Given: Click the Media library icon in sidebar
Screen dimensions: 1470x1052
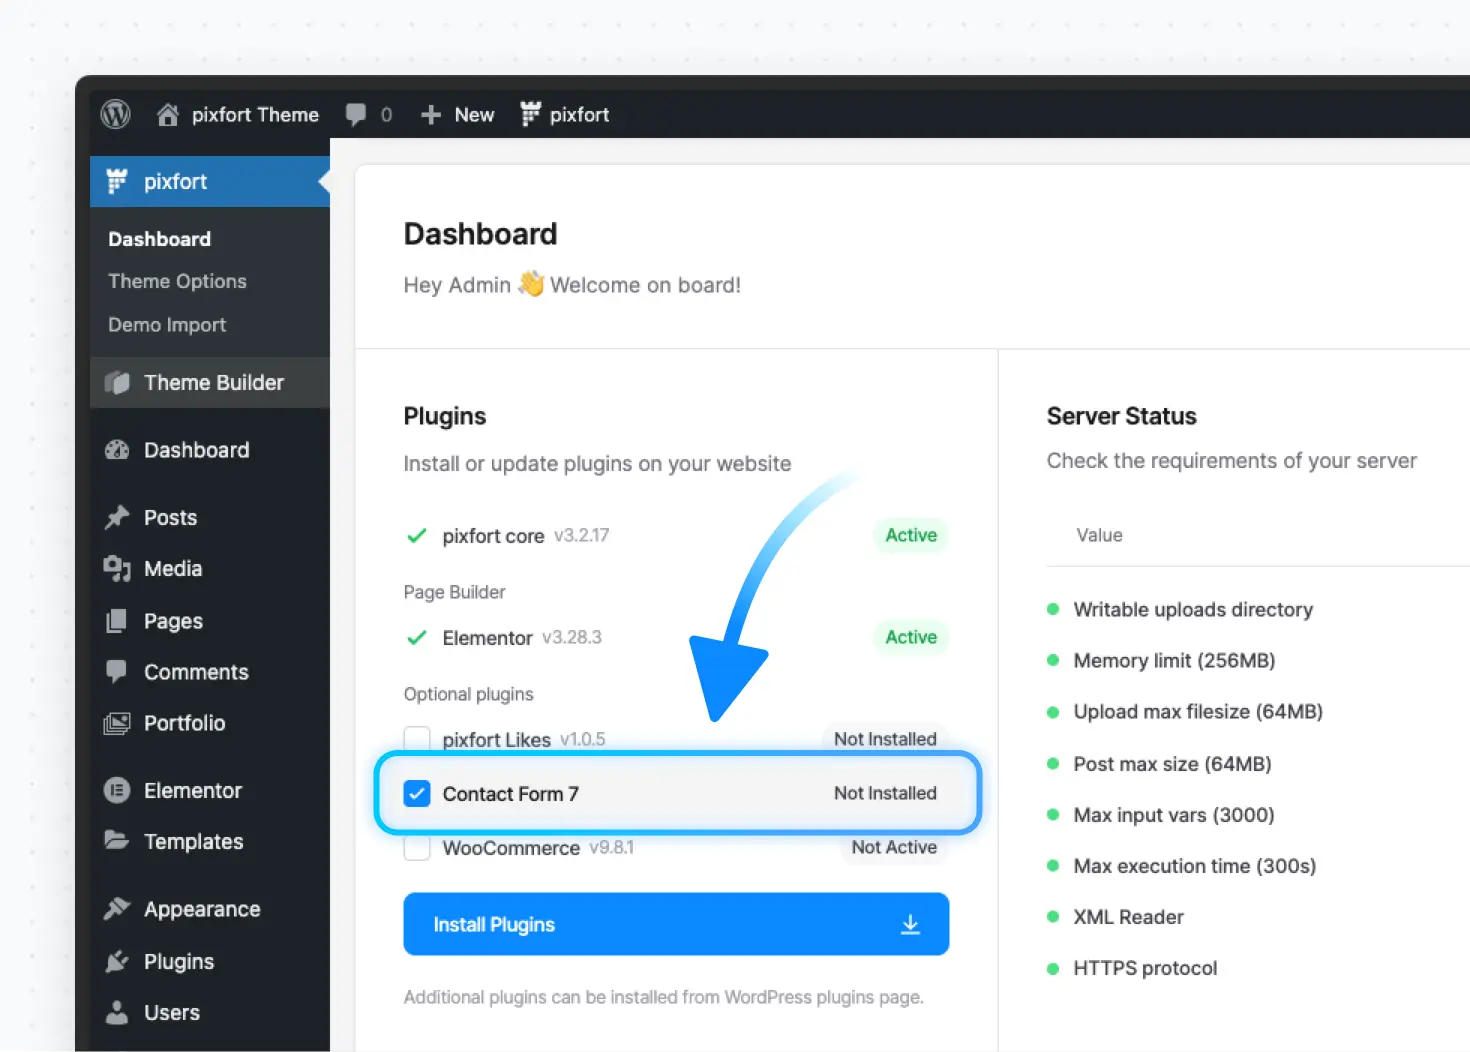Looking at the screenshot, I should (x=117, y=569).
